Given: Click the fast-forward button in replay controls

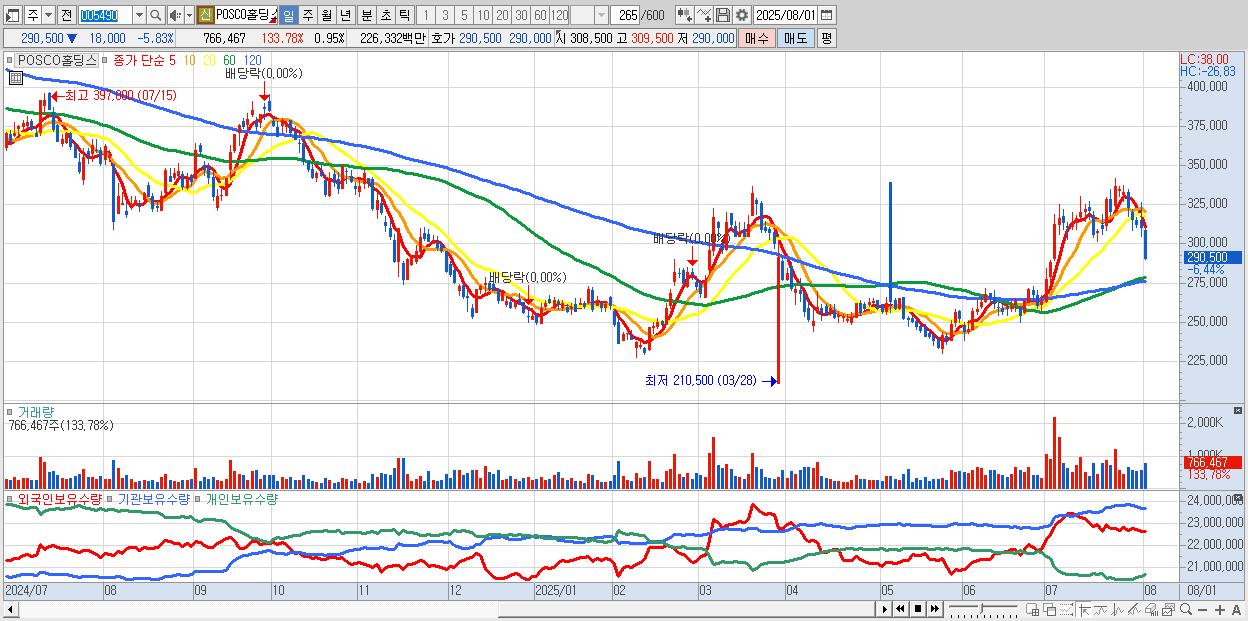Looking at the screenshot, I should point(935,609).
